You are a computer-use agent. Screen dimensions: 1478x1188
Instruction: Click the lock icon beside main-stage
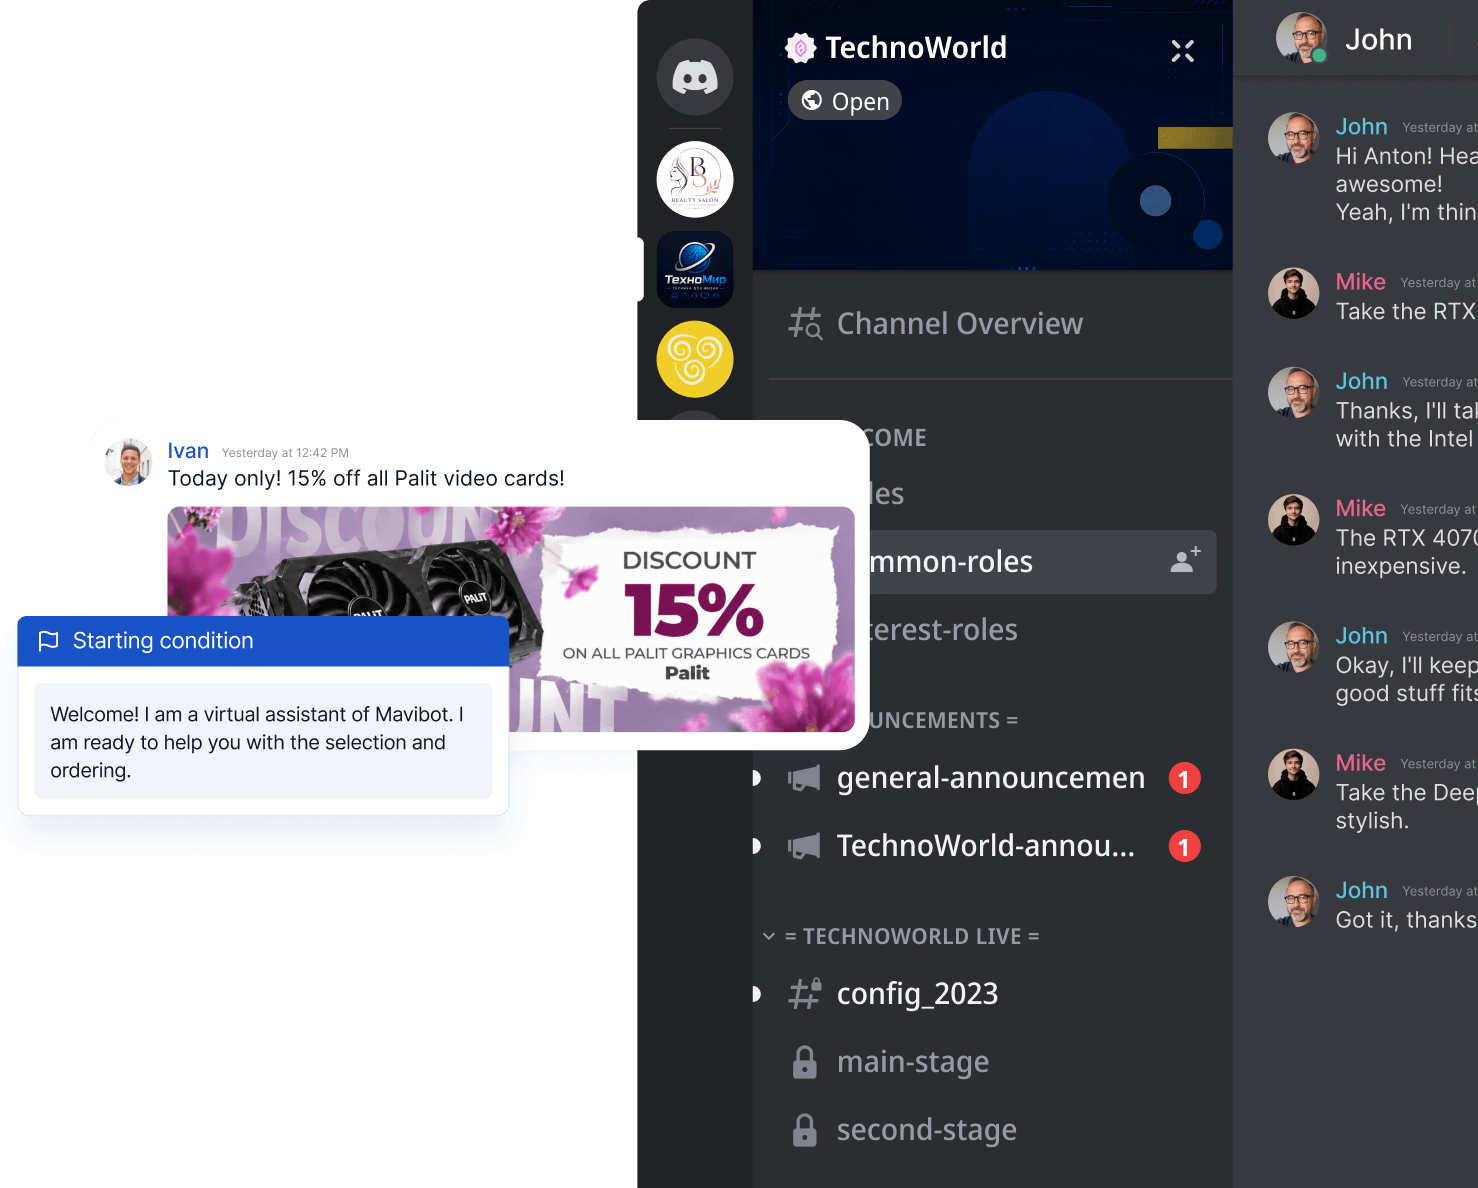(805, 1062)
